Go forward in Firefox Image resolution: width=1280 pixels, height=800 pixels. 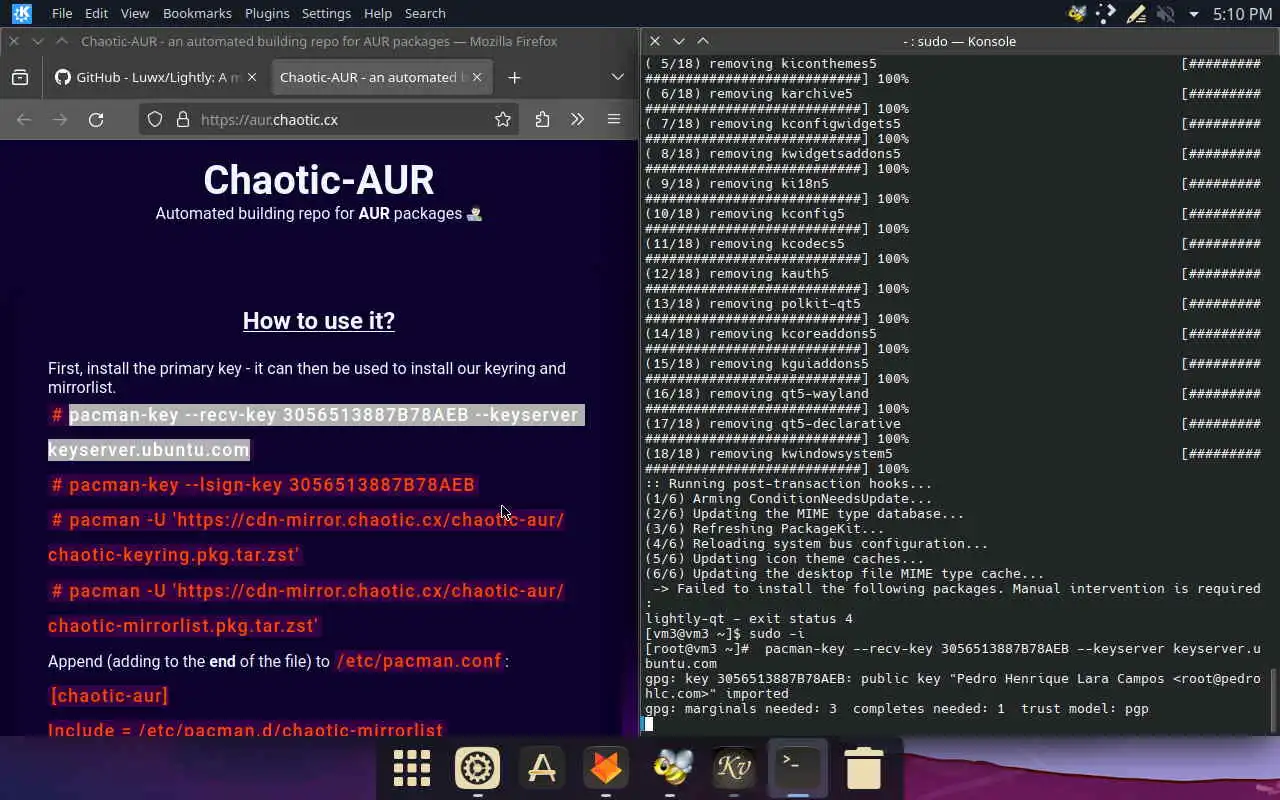tap(60, 119)
